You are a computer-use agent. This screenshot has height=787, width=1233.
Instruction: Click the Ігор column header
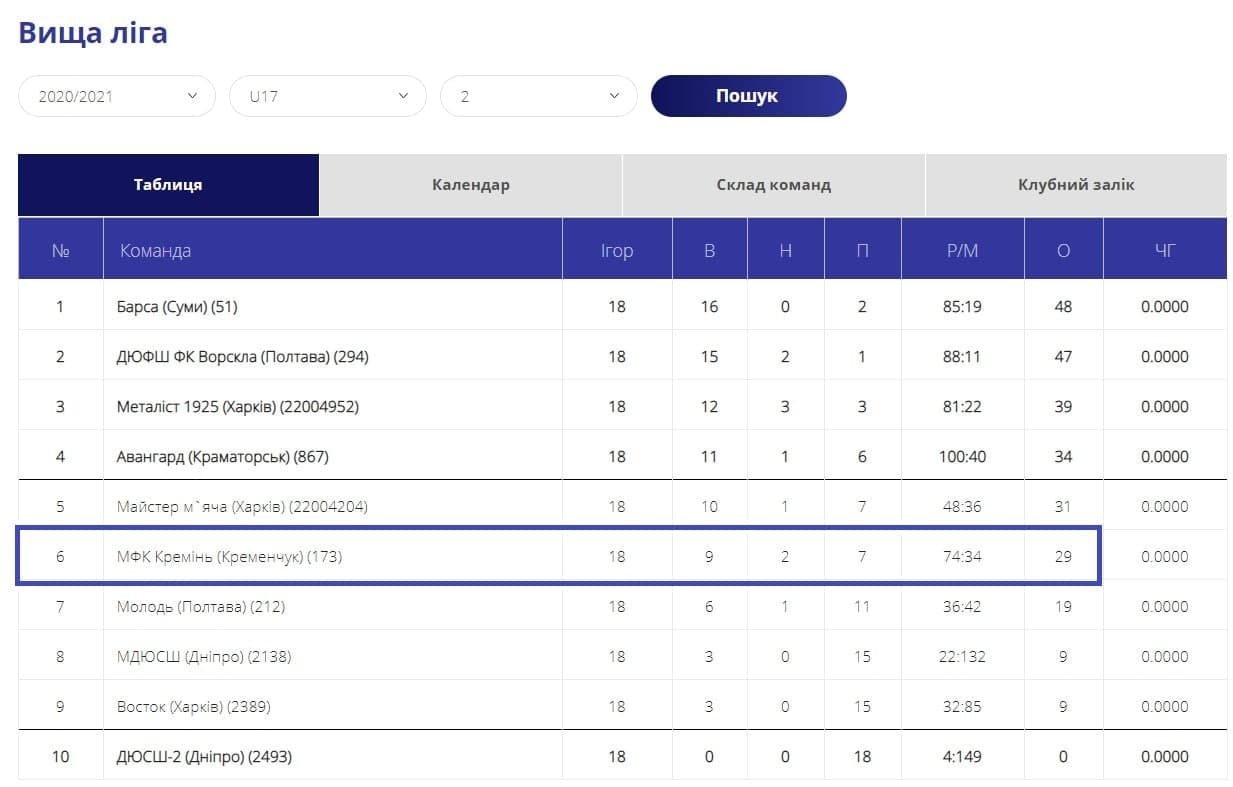(x=616, y=251)
